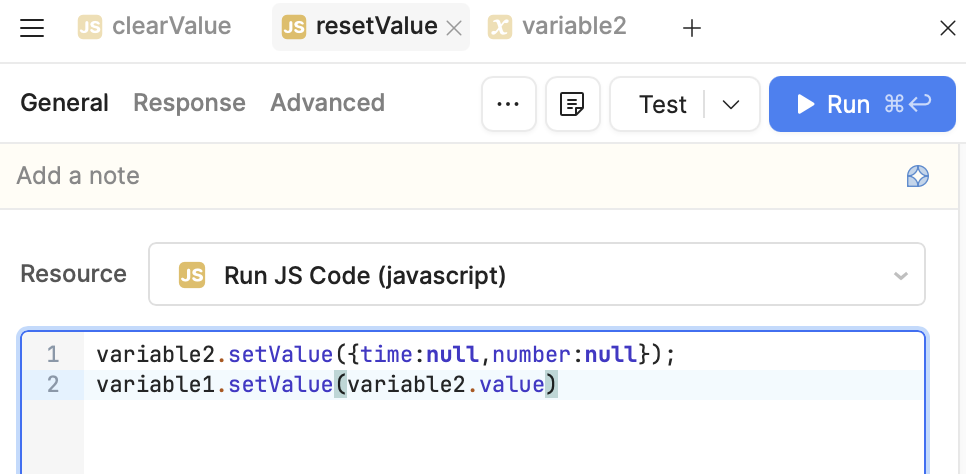Open the three-dot more options menu
This screenshot has width=966, height=474.
(508, 104)
